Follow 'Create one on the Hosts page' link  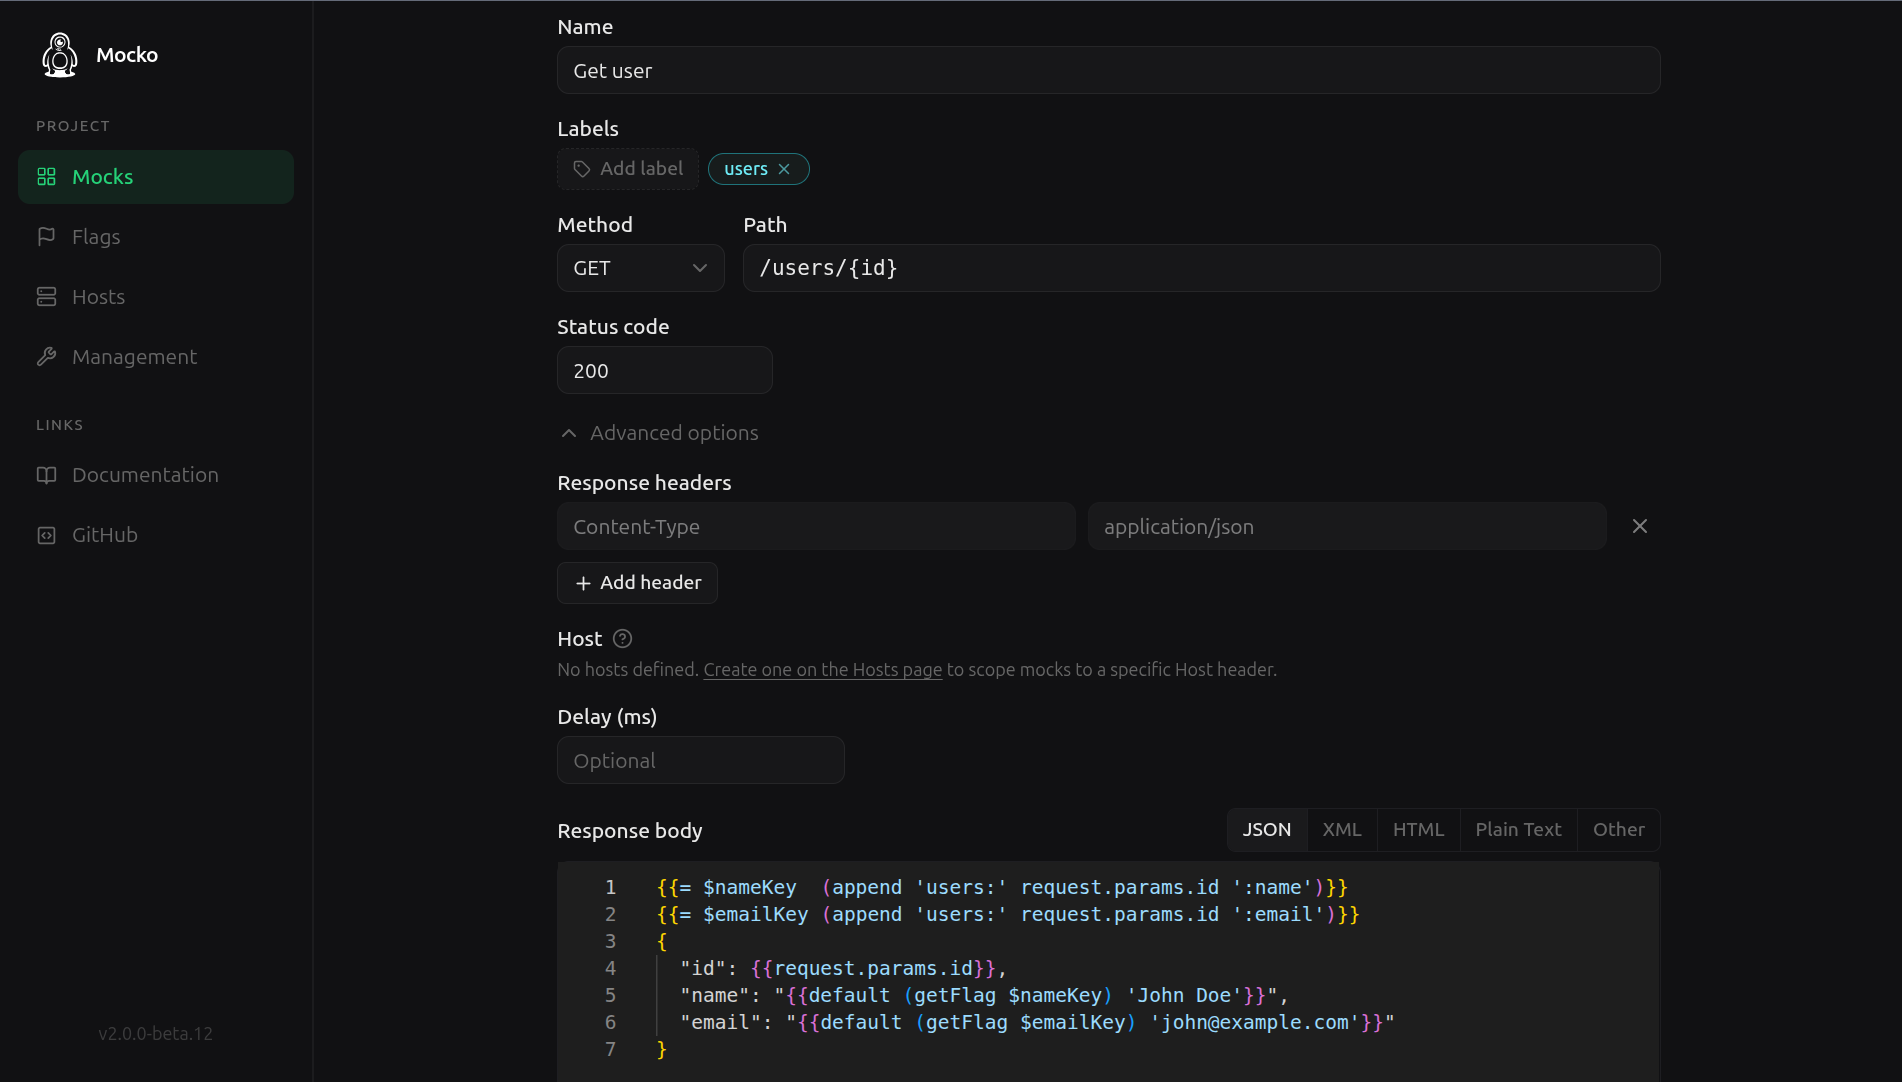(822, 670)
